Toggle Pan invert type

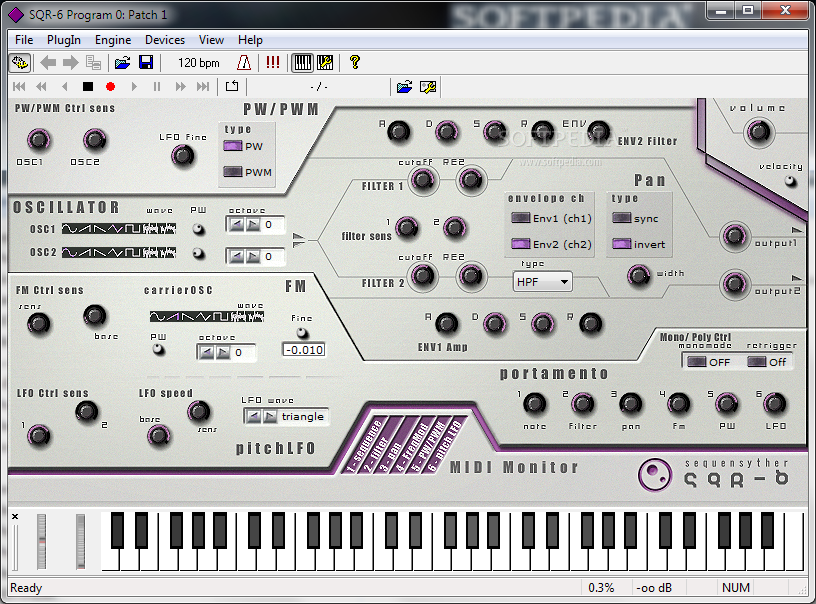coord(622,243)
